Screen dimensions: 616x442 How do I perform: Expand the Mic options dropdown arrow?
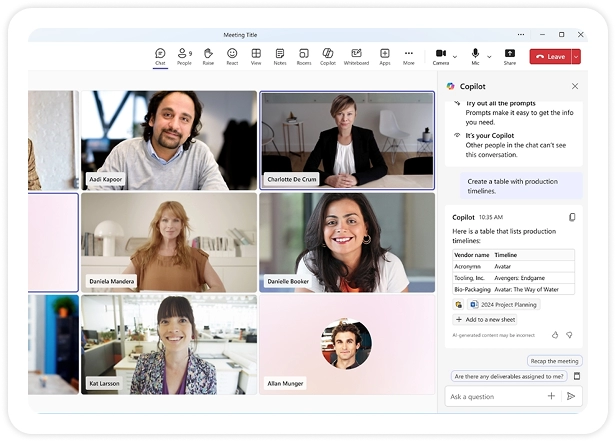coord(489,57)
